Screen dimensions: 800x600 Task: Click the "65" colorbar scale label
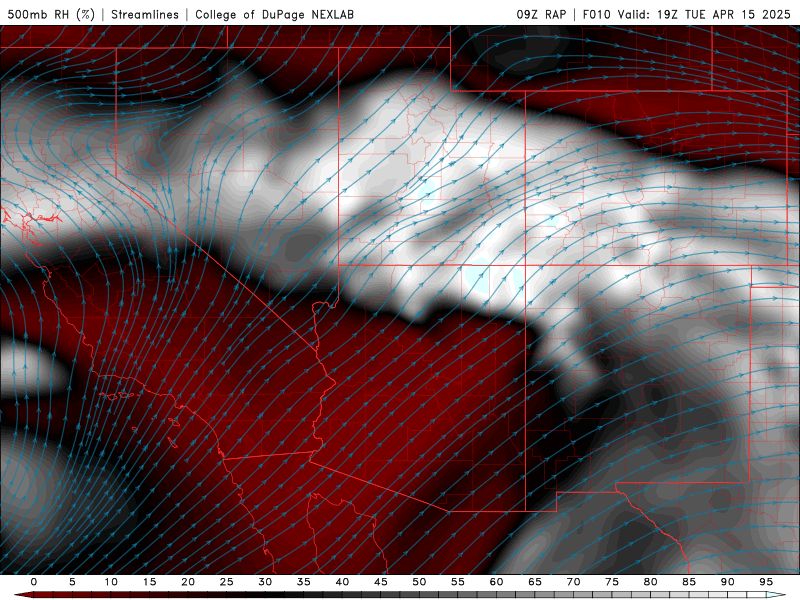tap(534, 582)
